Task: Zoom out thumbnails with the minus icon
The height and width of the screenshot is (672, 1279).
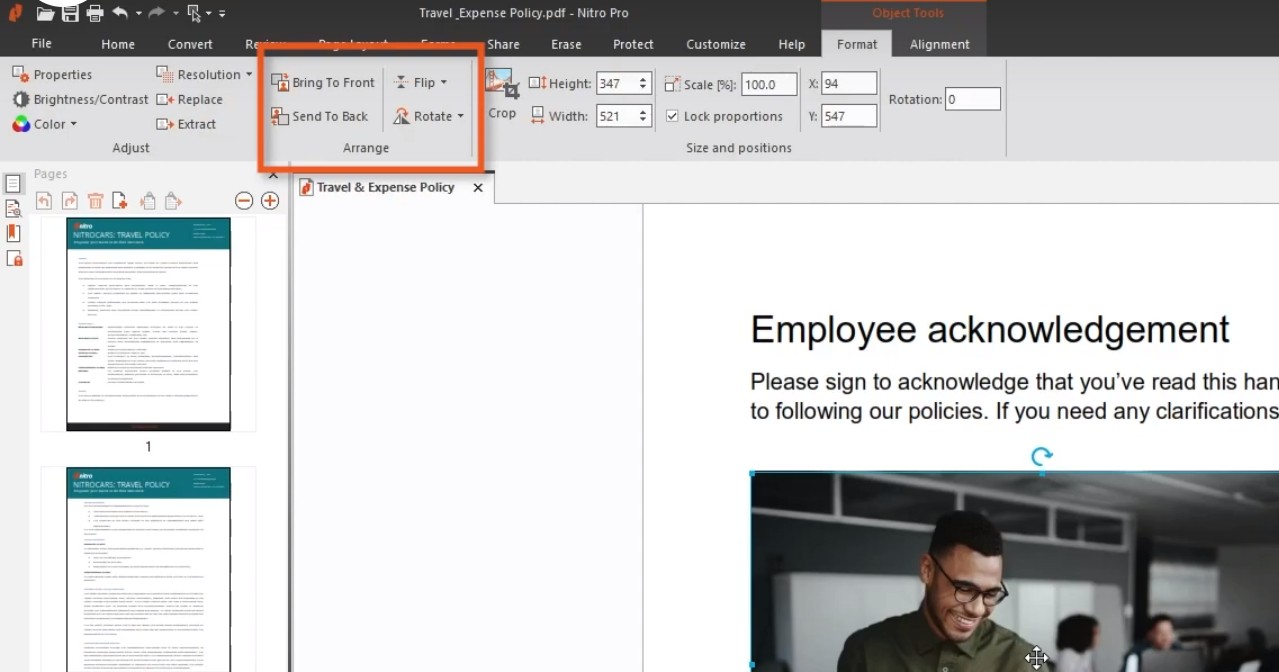Action: (244, 201)
